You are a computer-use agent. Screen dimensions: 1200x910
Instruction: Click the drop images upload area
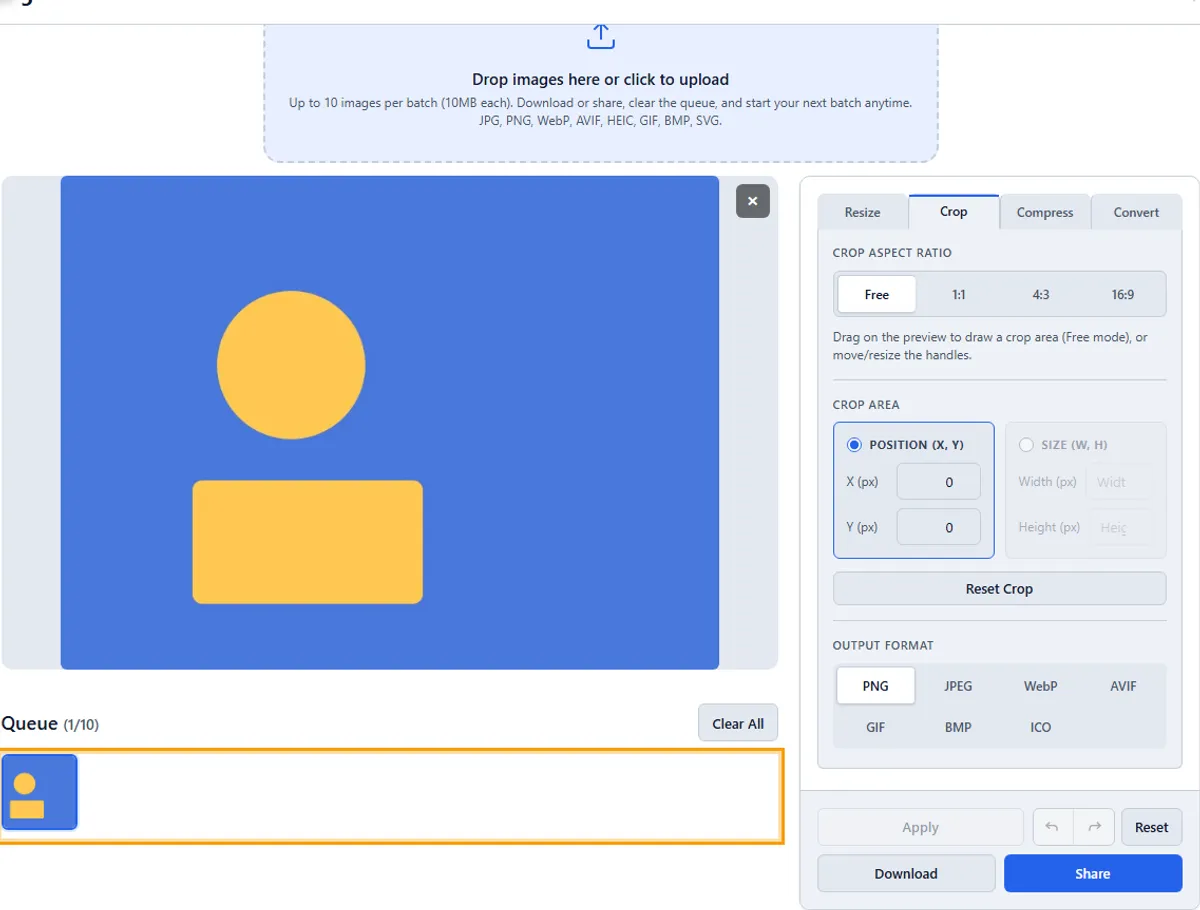pyautogui.click(x=600, y=92)
